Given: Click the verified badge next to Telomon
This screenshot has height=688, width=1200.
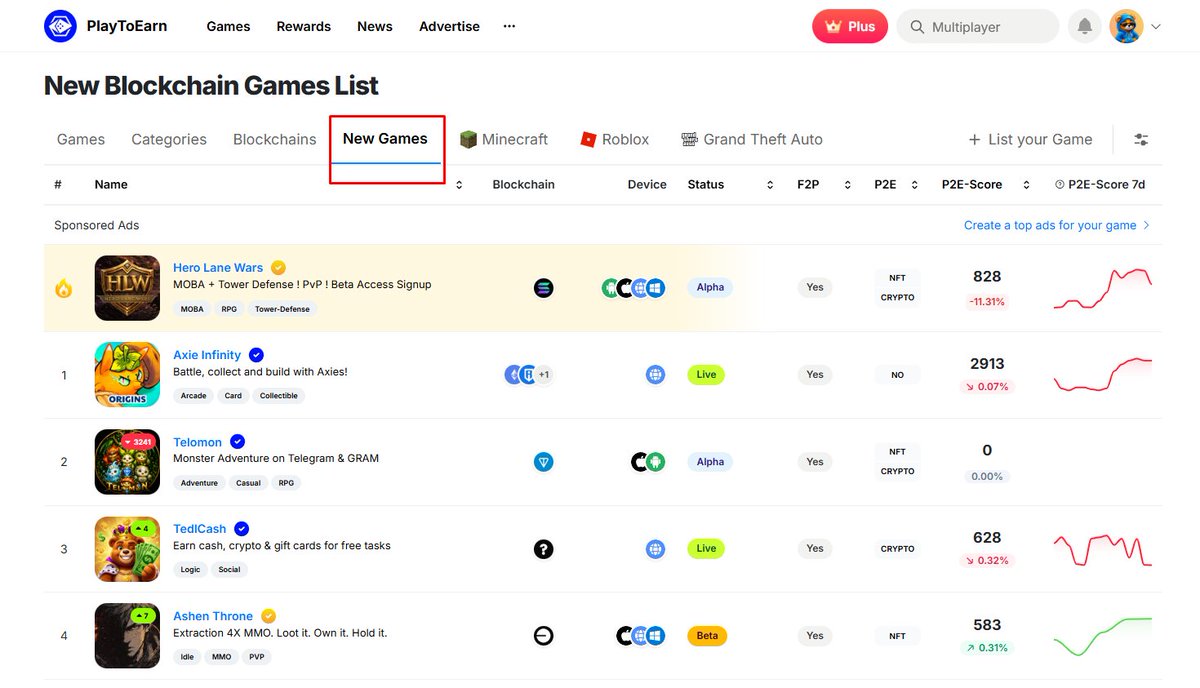Looking at the screenshot, I should [238, 442].
